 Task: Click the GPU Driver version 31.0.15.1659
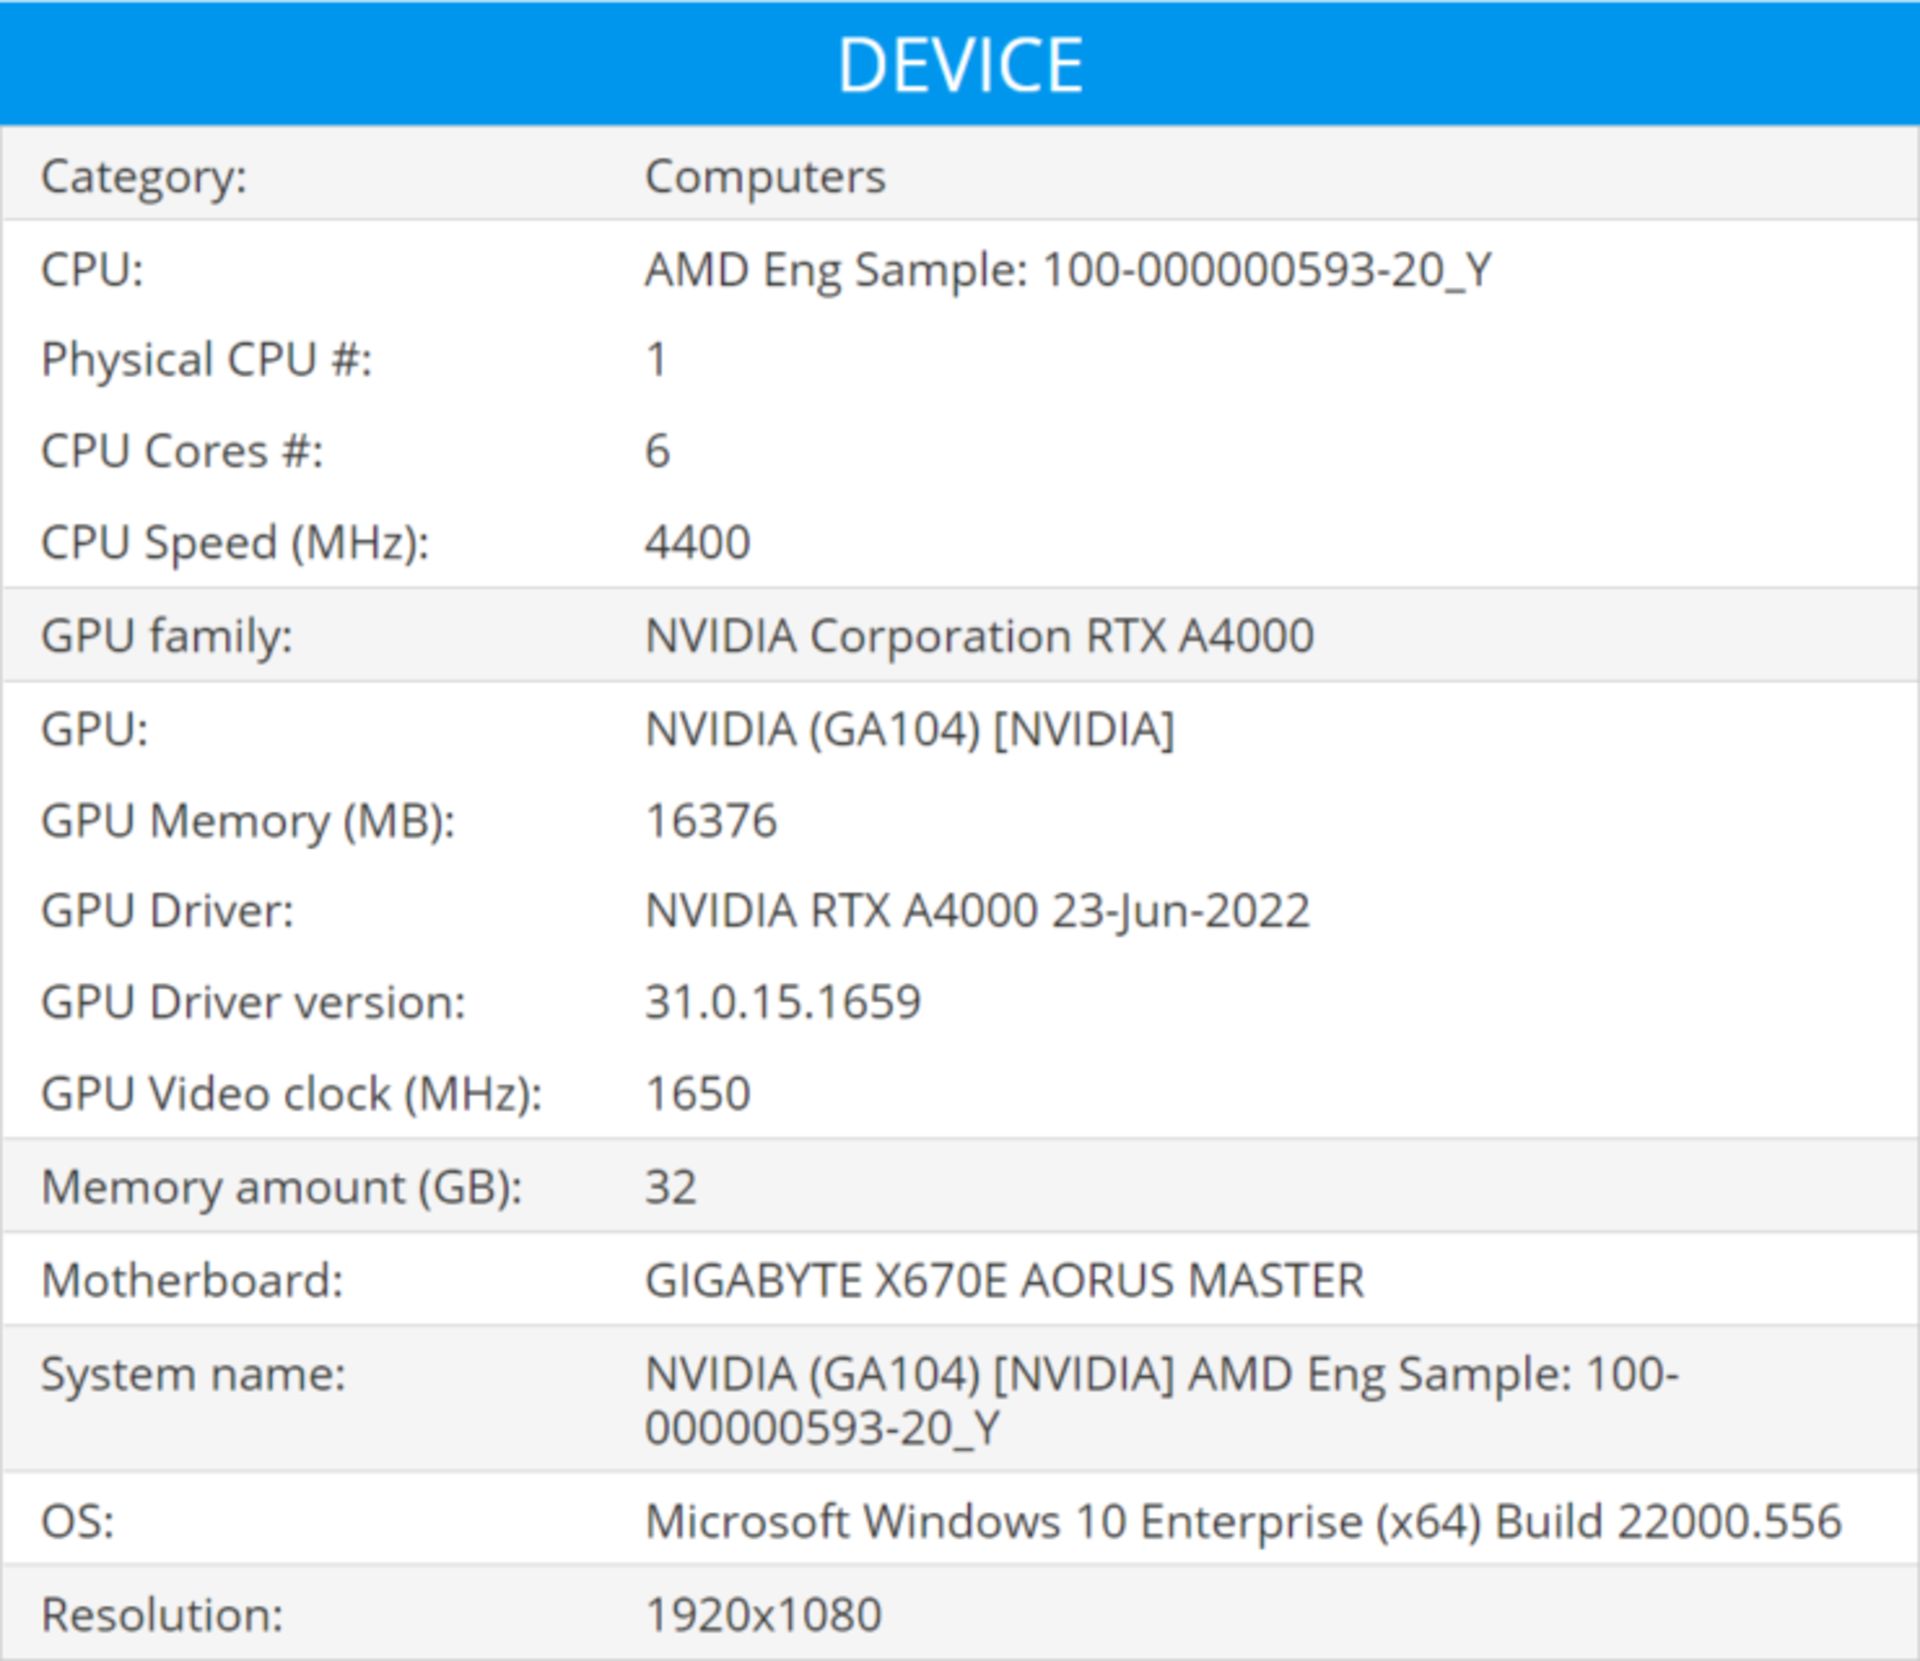point(785,1001)
